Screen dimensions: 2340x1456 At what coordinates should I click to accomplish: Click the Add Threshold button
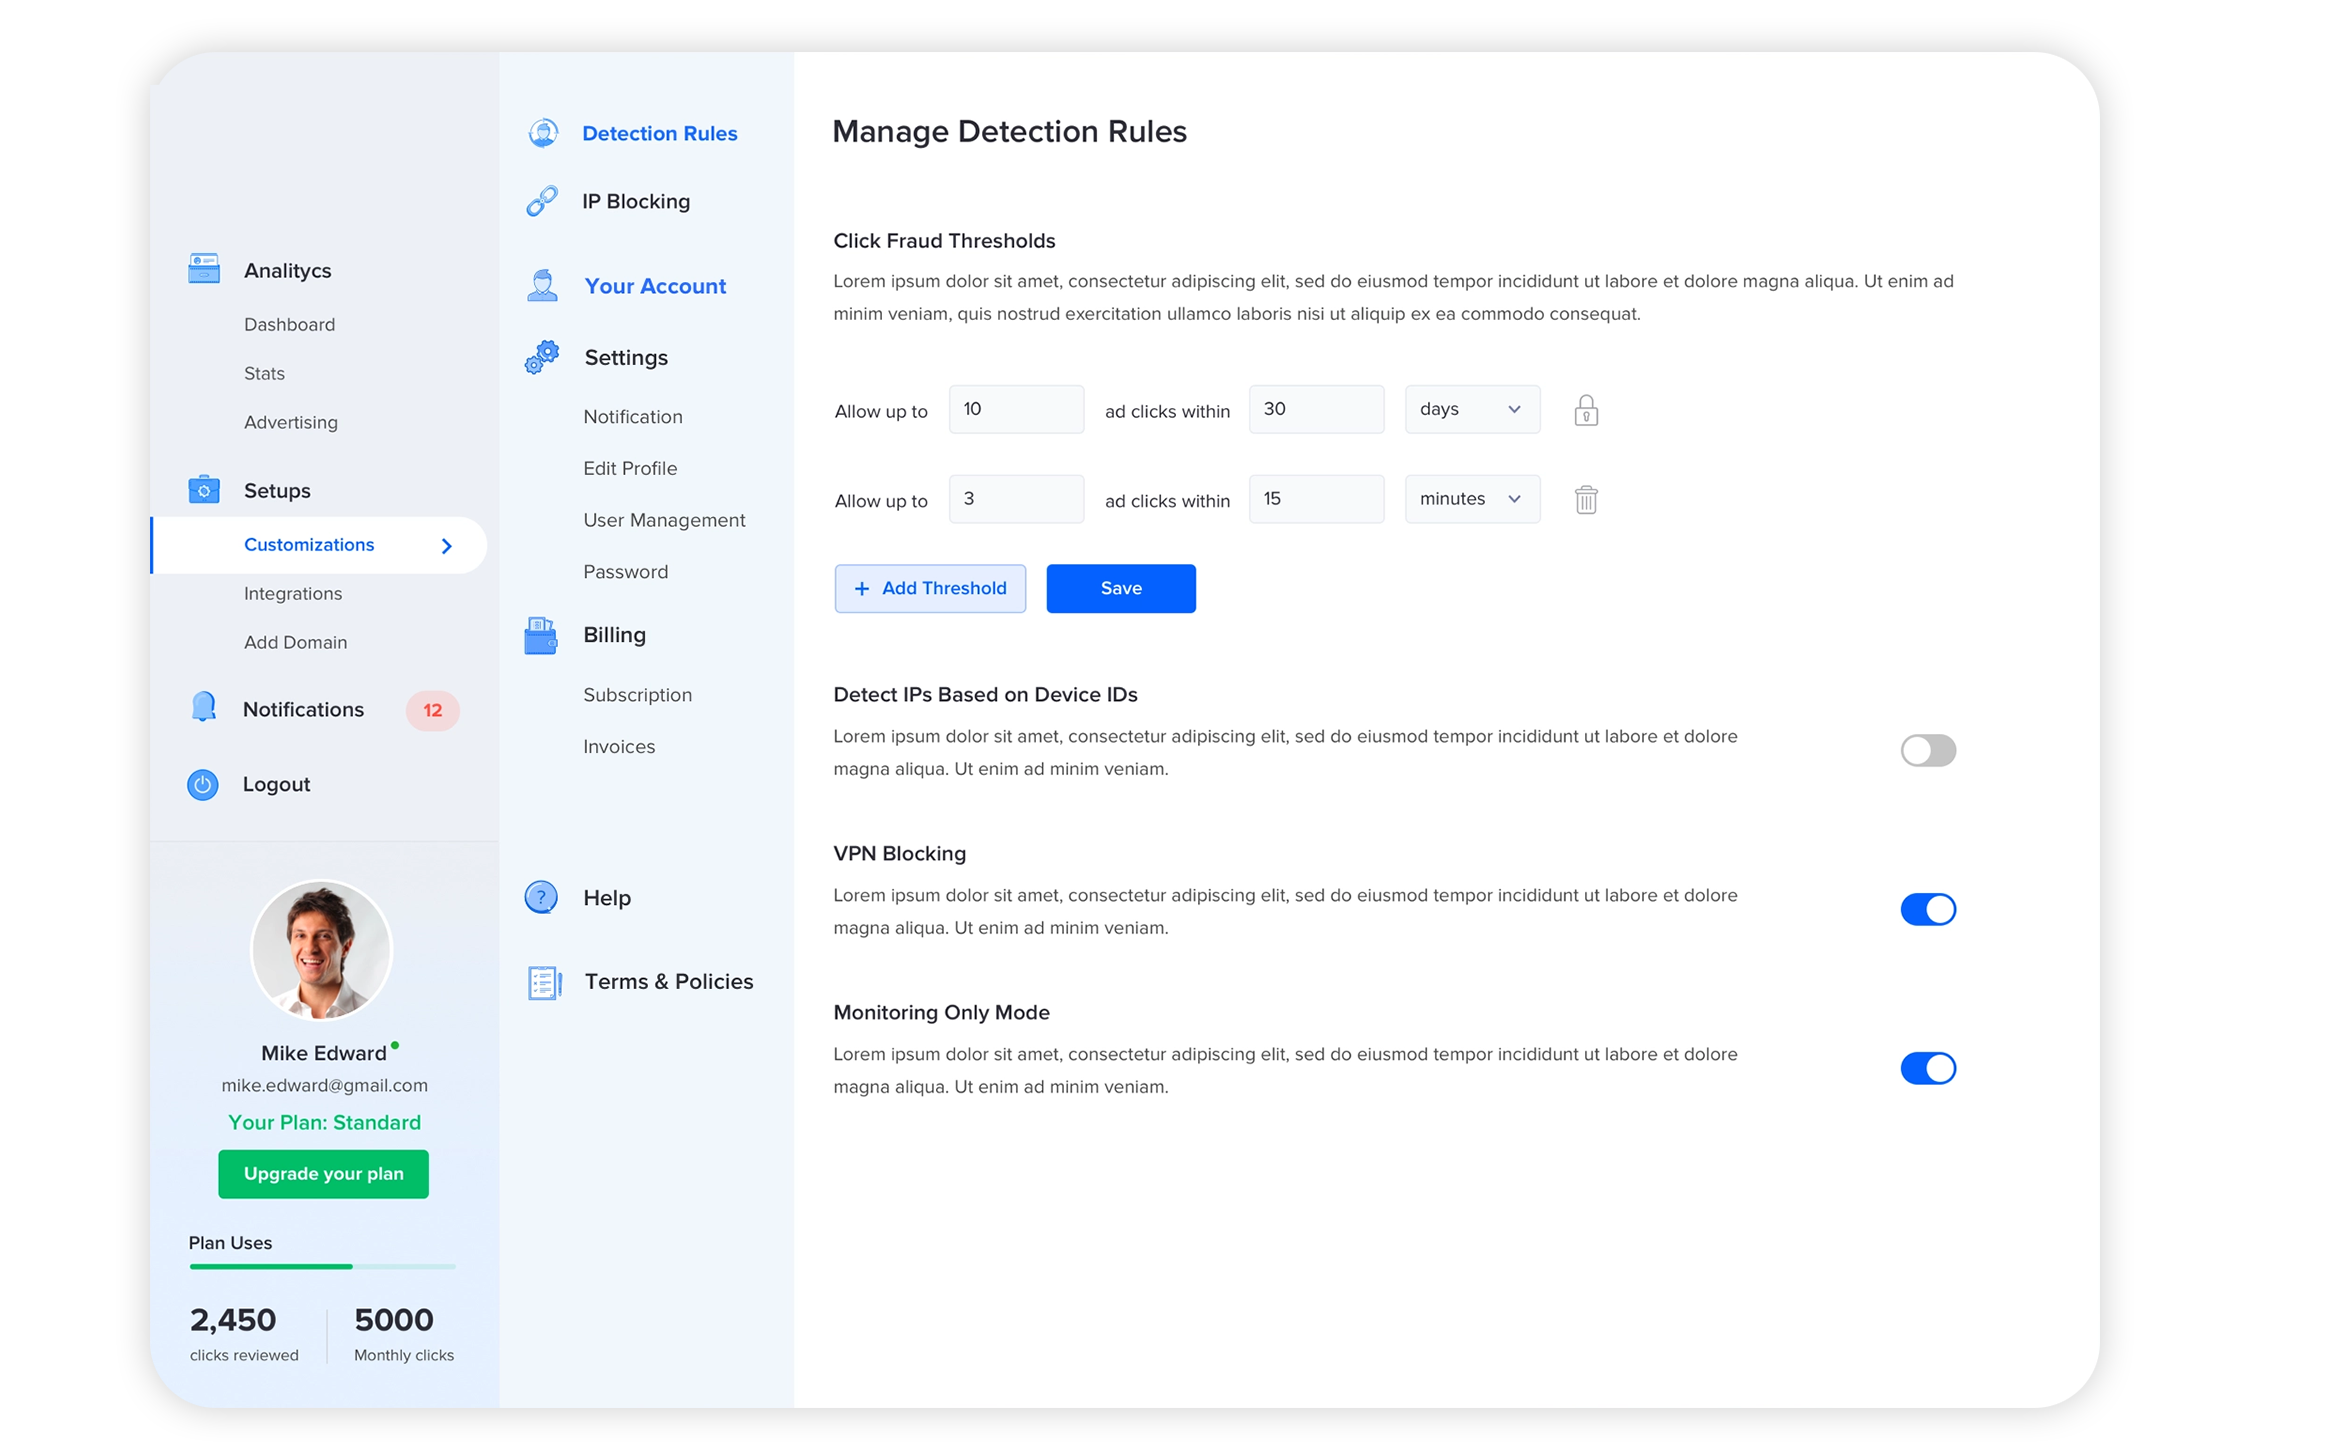(930, 589)
